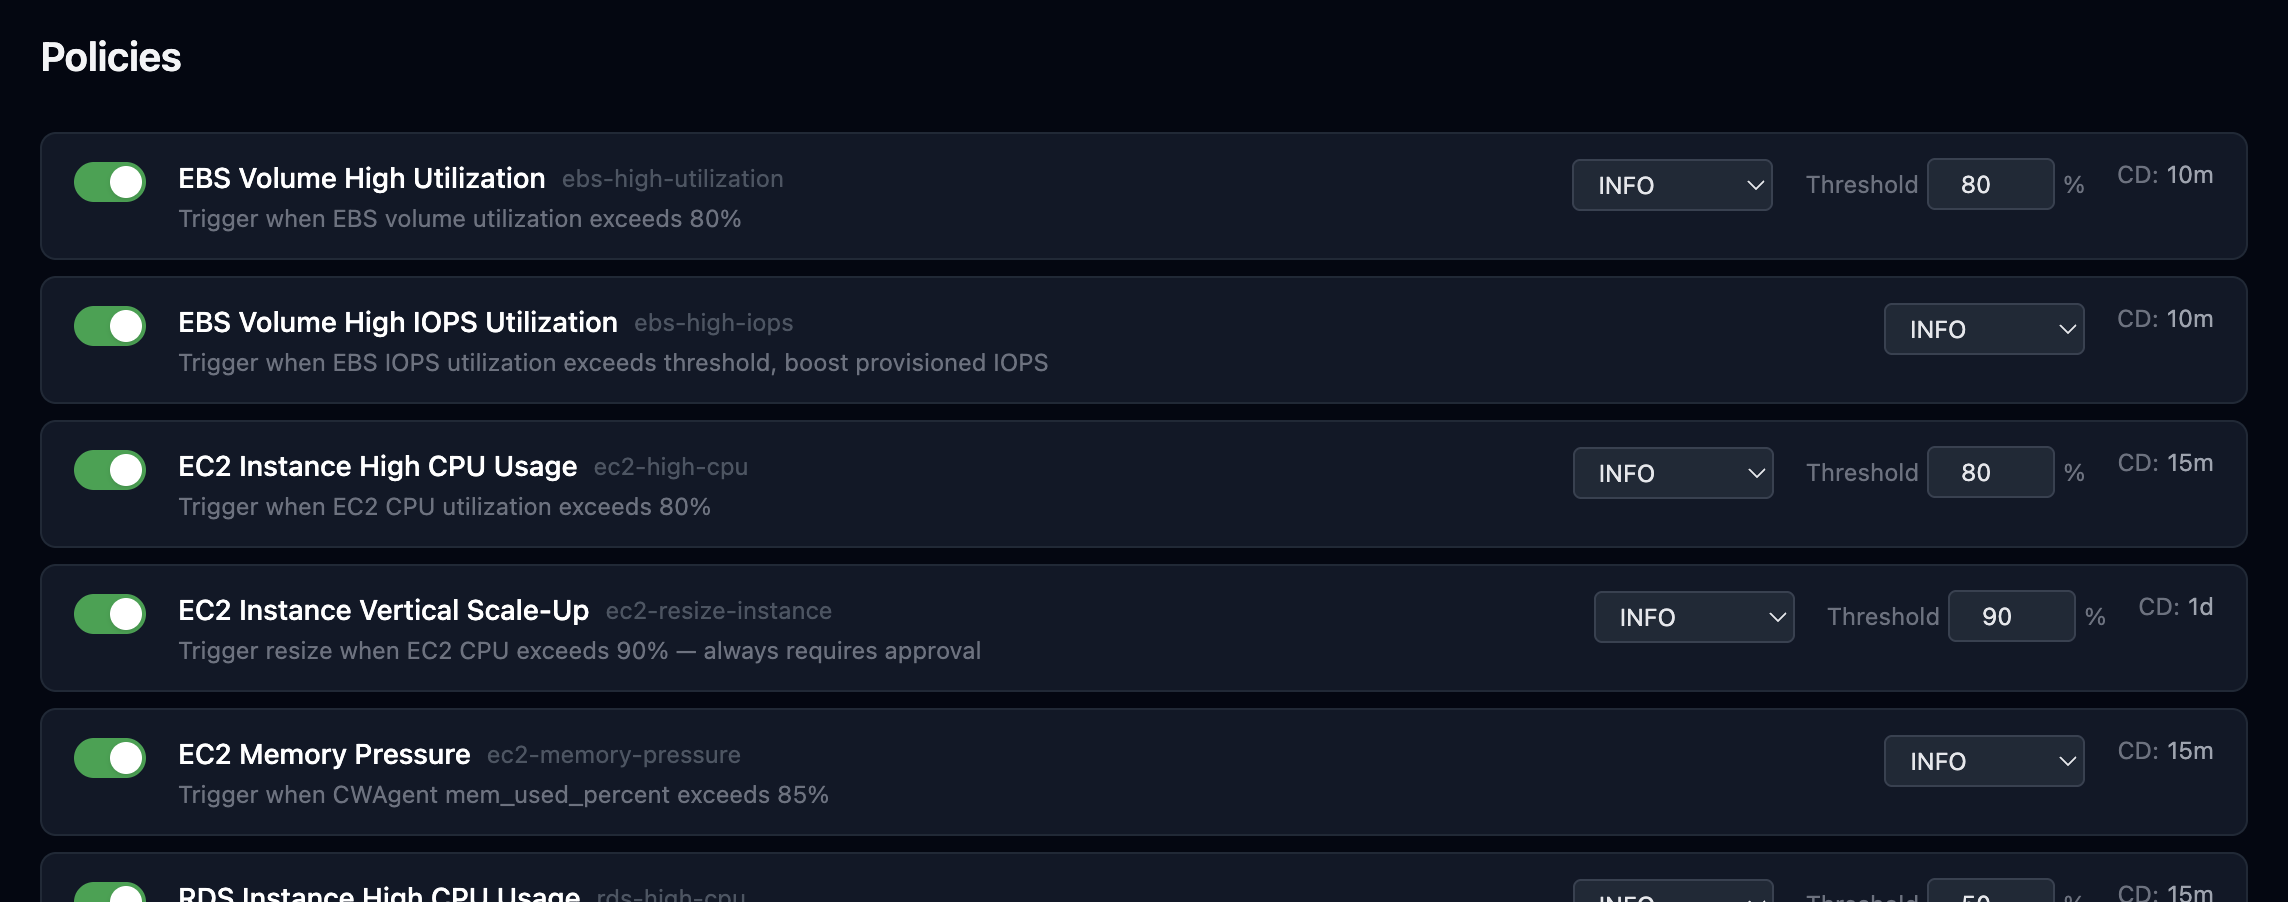Disable EC2 Instance Vertical Scale-Up policy toggle
The image size is (2288, 902).
point(110,614)
